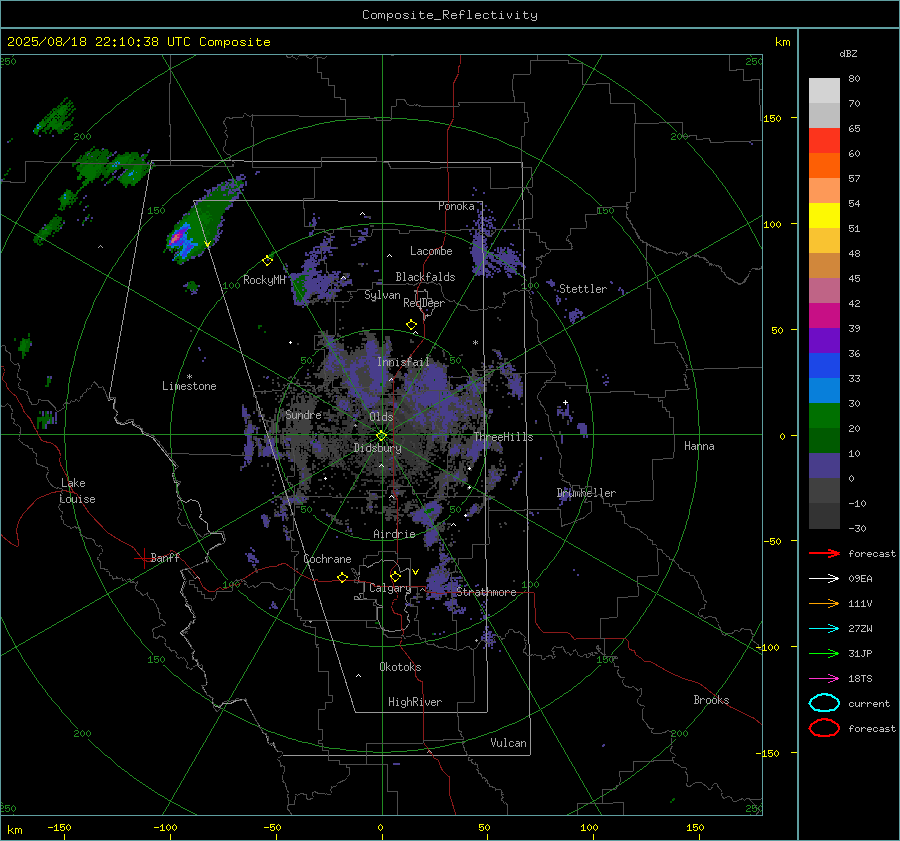This screenshot has height=841, width=900.
Task: Click the Airdrie label
Action: point(394,534)
